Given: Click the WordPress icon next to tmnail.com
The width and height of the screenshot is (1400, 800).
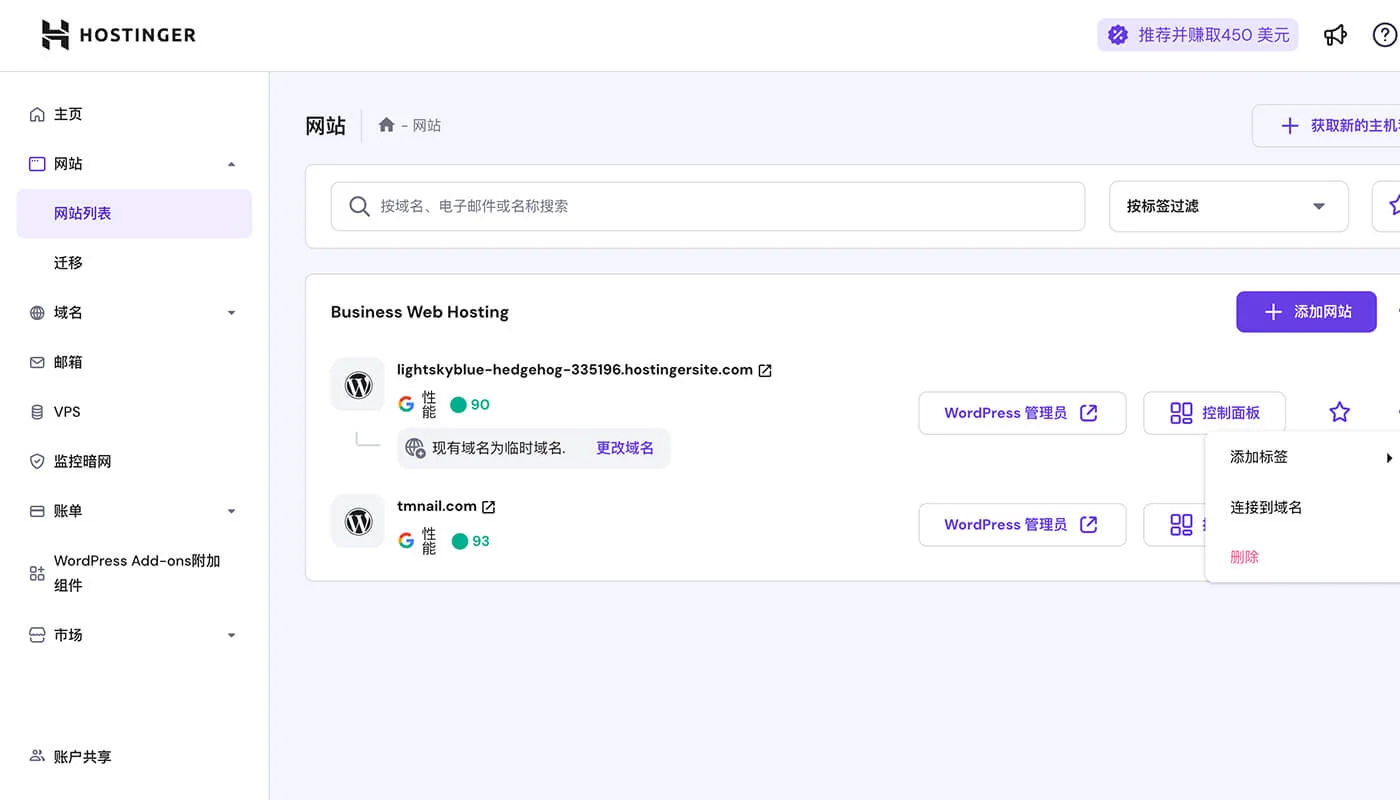Looking at the screenshot, I should (x=357, y=521).
